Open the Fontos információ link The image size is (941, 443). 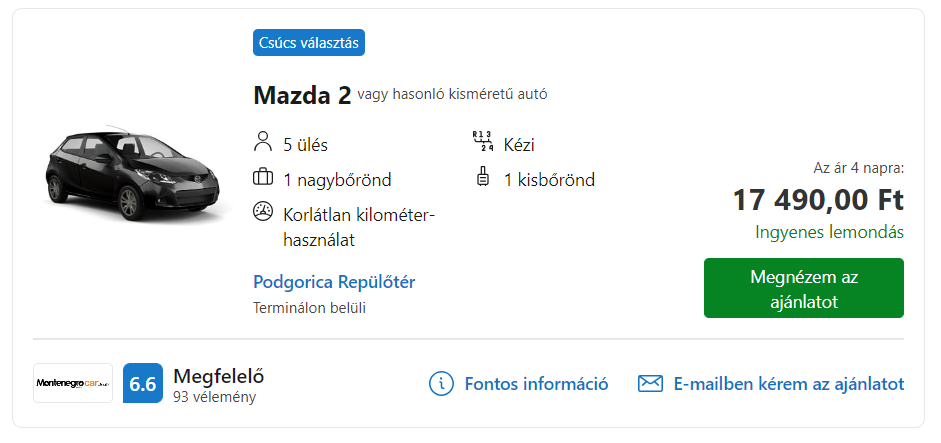click(x=537, y=384)
